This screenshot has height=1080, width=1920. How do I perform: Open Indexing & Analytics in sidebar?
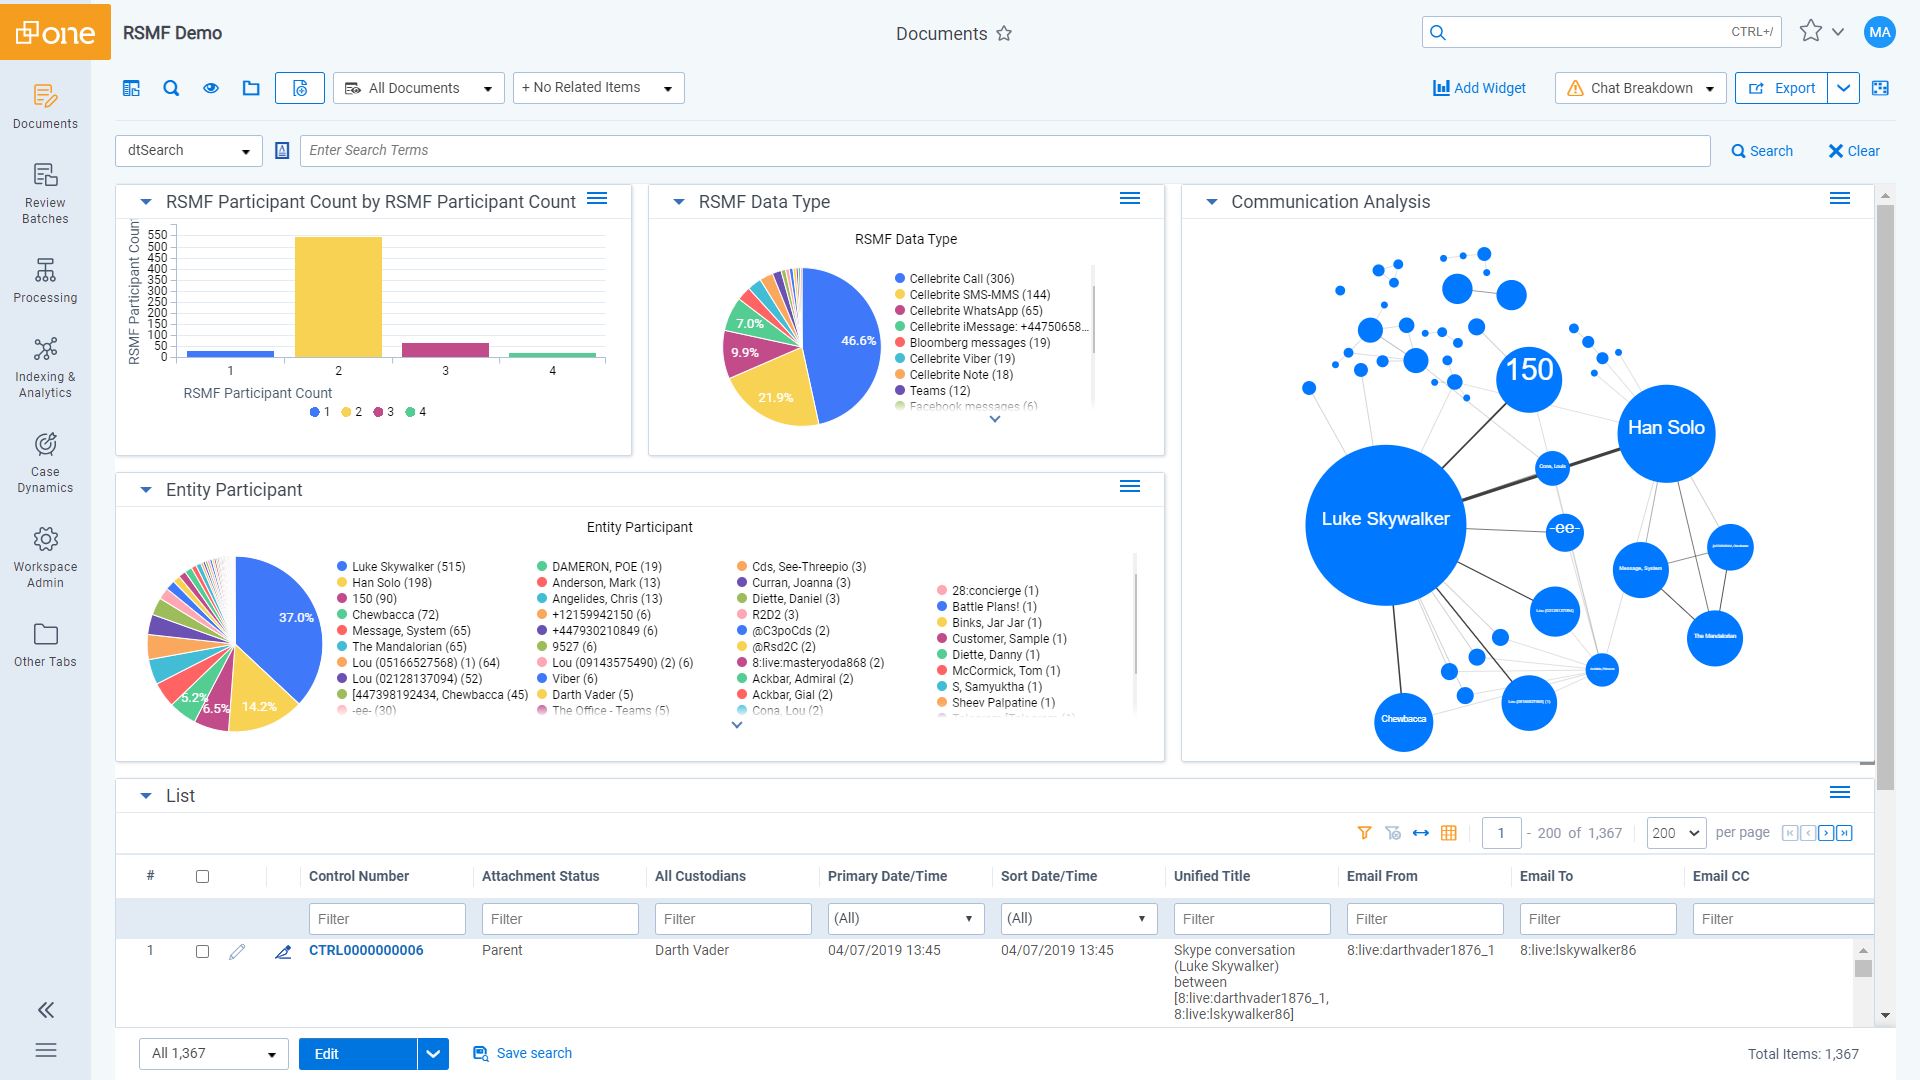45,366
